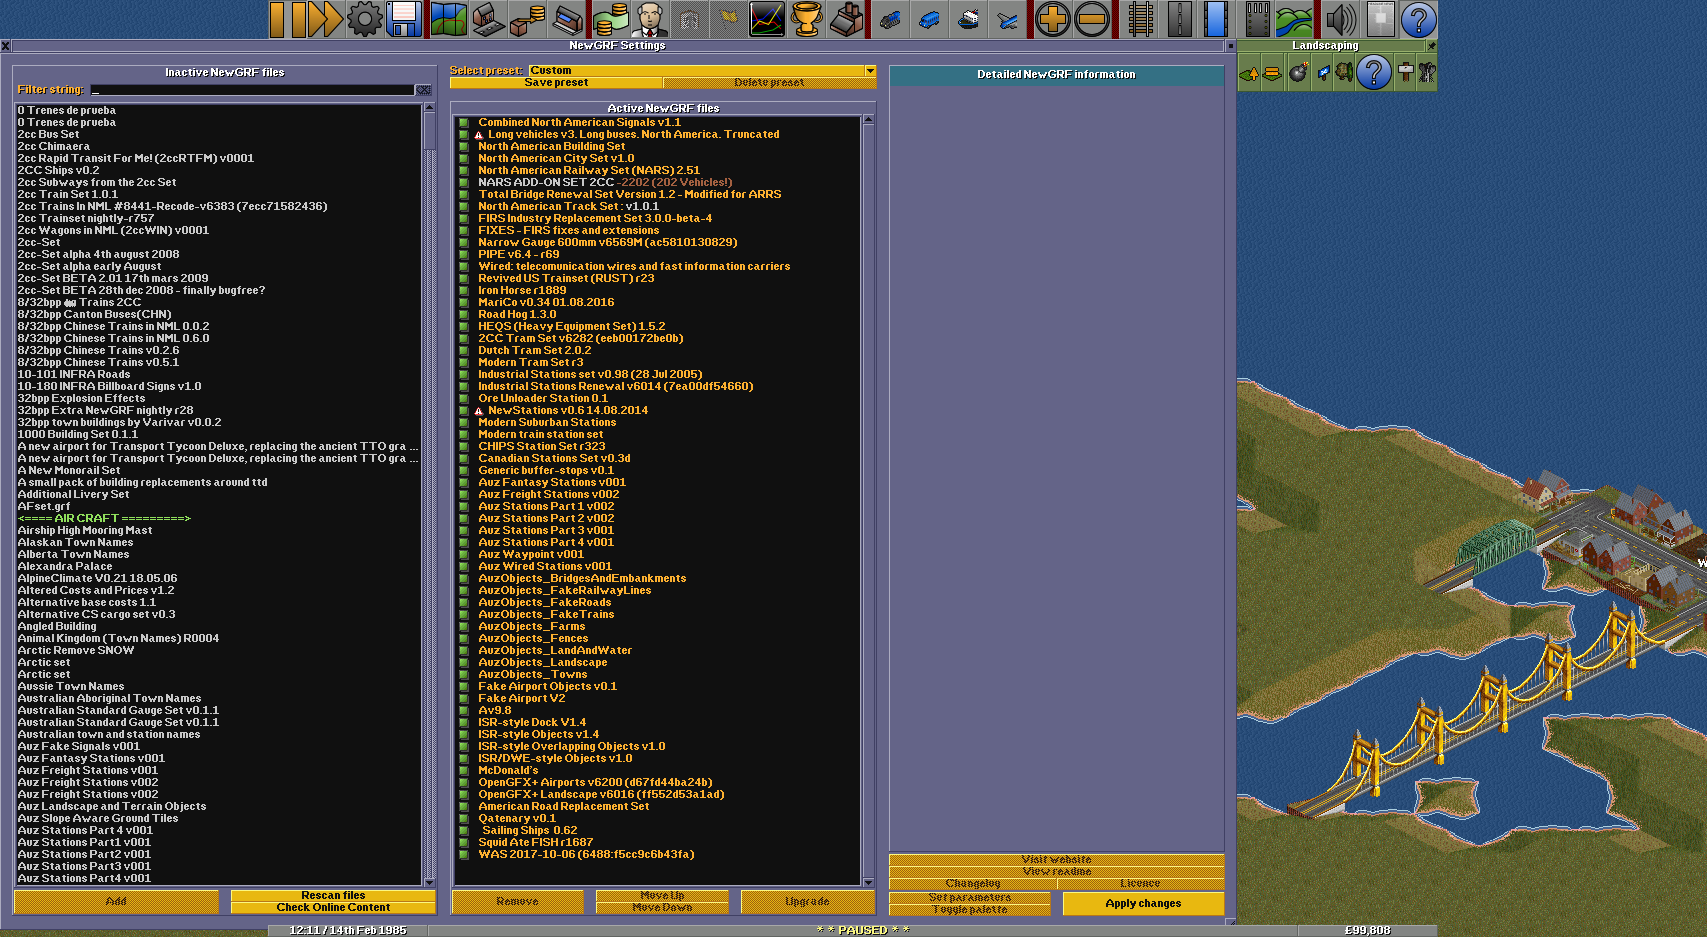This screenshot has width=1707, height=937.
Task: Click the Toggle palette button
Action: (970, 910)
